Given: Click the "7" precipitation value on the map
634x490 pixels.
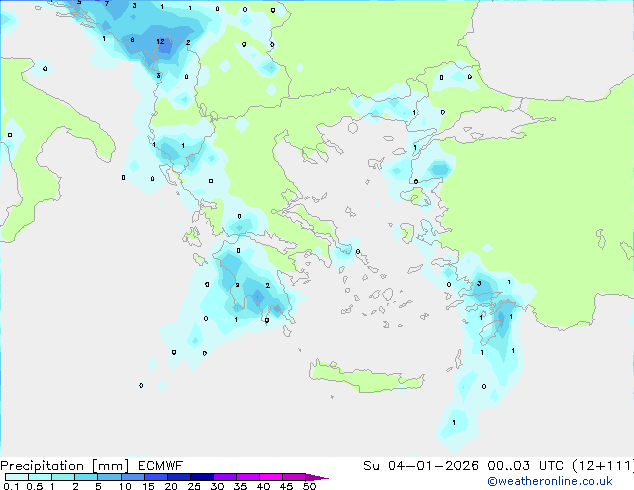Looking at the screenshot, I should 107,4.
